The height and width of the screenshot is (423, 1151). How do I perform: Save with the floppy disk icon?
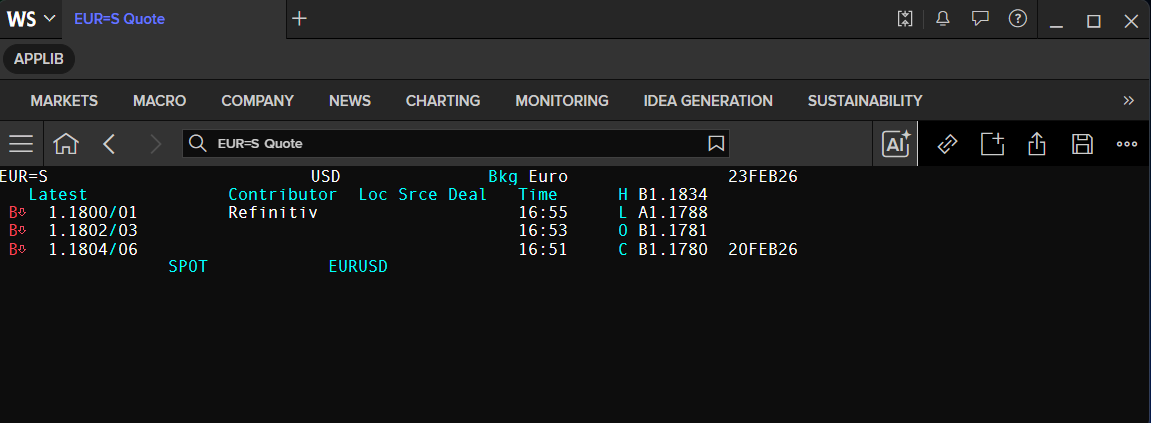coord(1082,144)
